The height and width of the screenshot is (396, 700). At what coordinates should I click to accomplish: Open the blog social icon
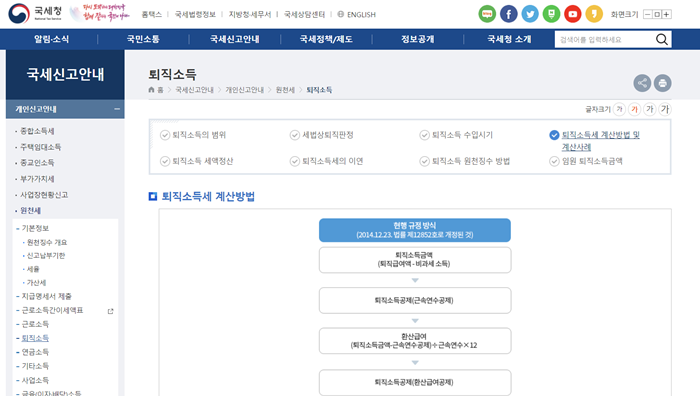click(x=487, y=14)
